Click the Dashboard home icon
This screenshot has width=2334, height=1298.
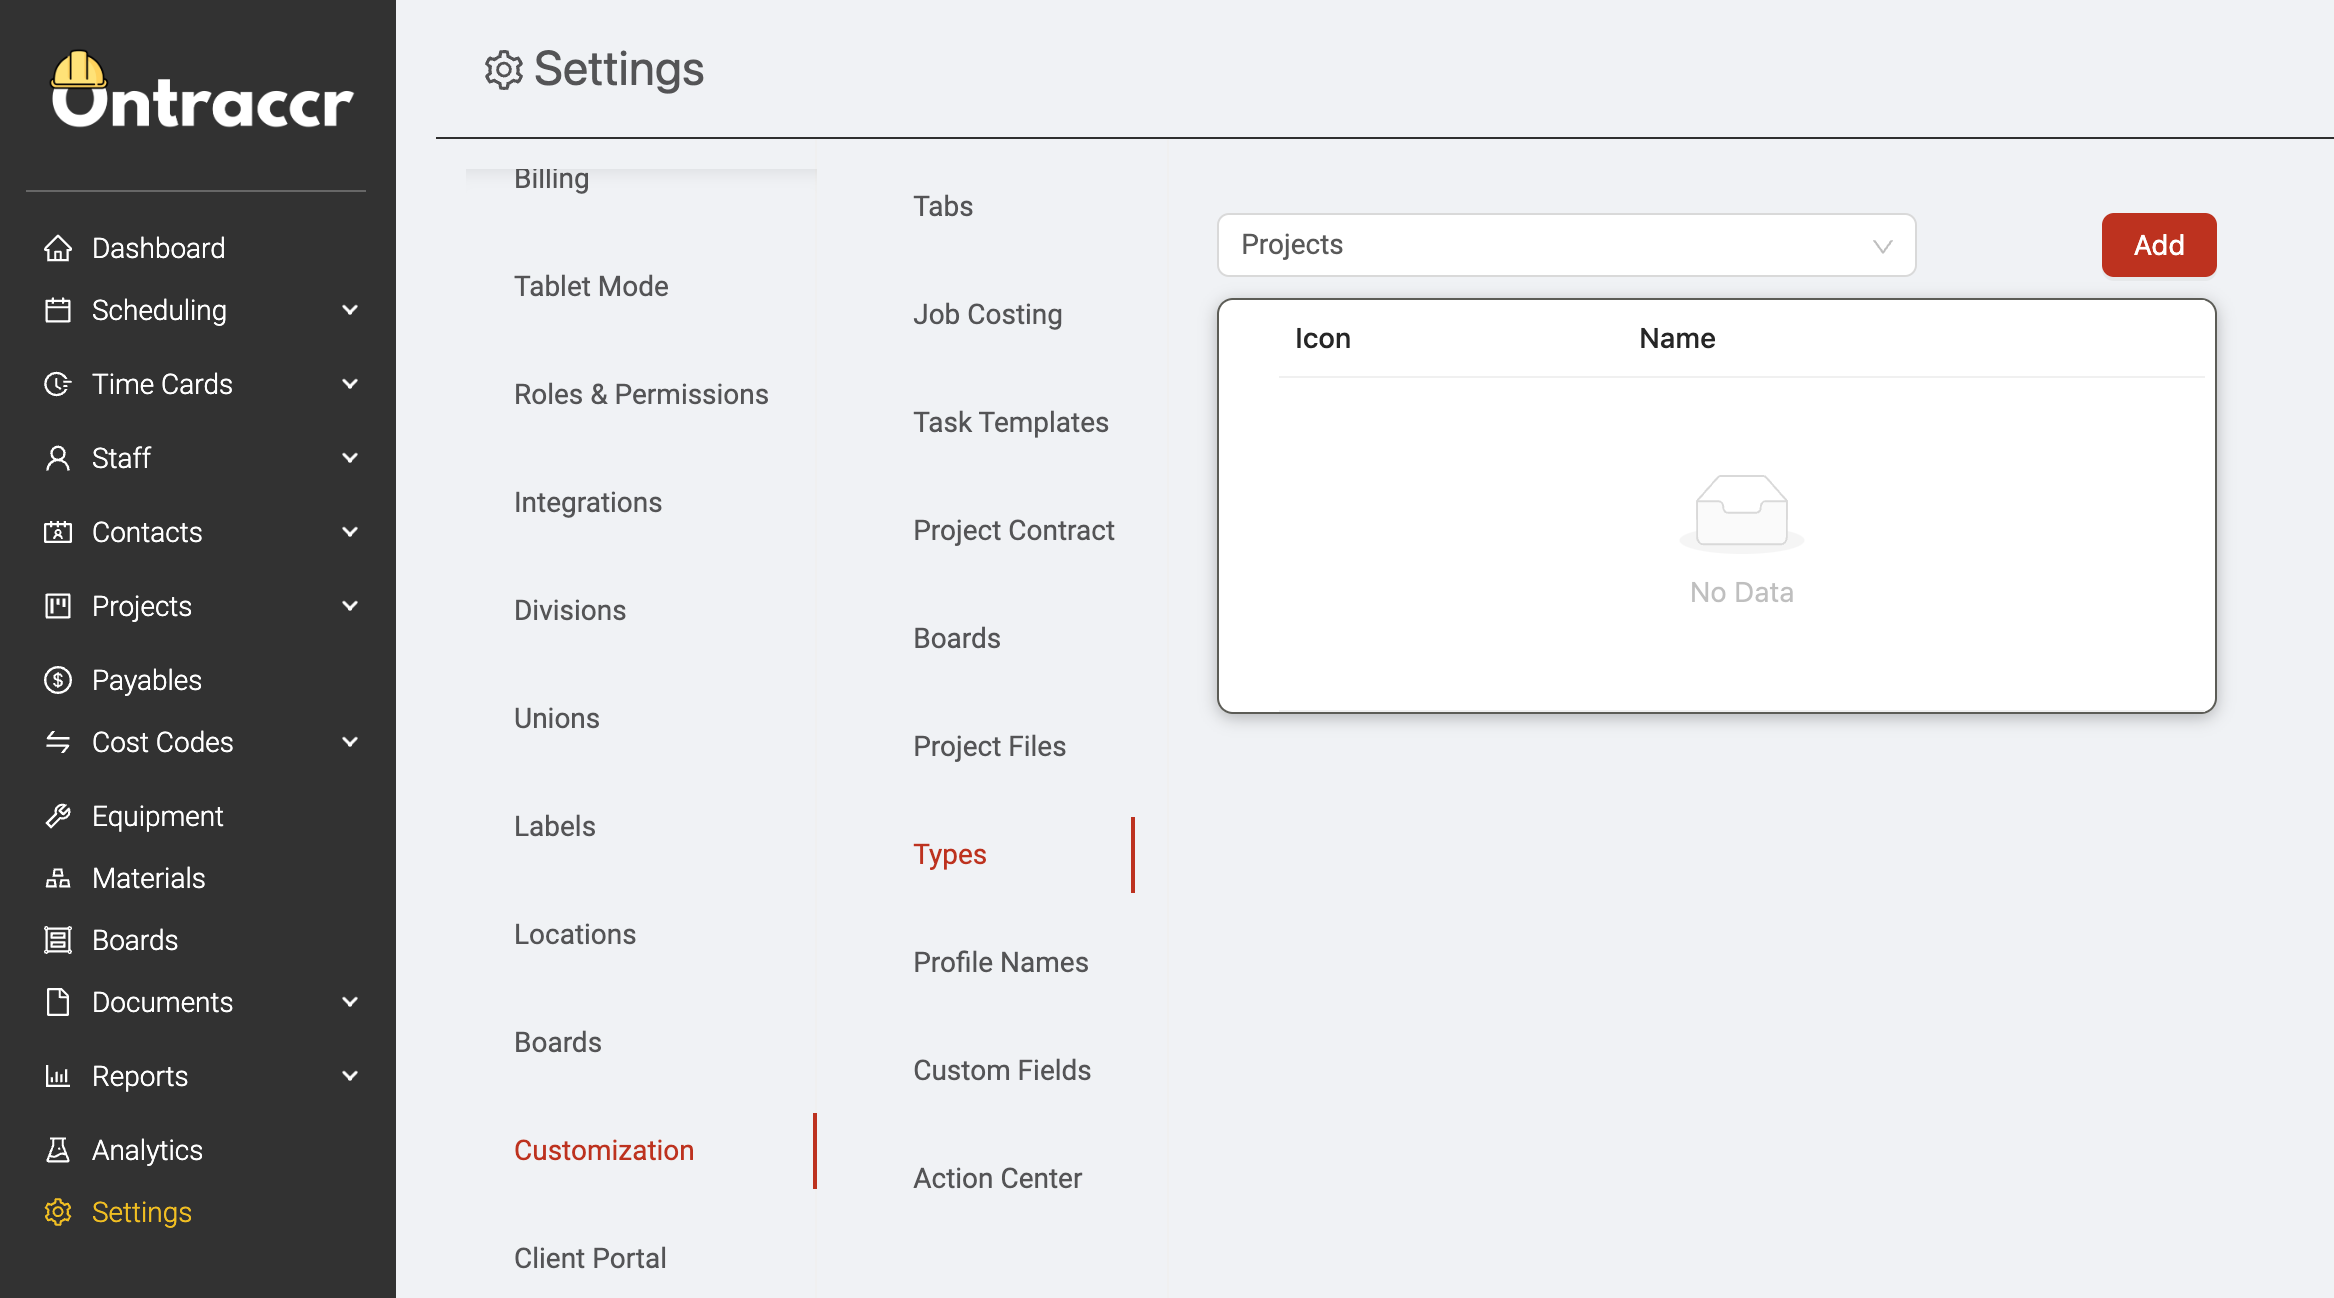[58, 248]
